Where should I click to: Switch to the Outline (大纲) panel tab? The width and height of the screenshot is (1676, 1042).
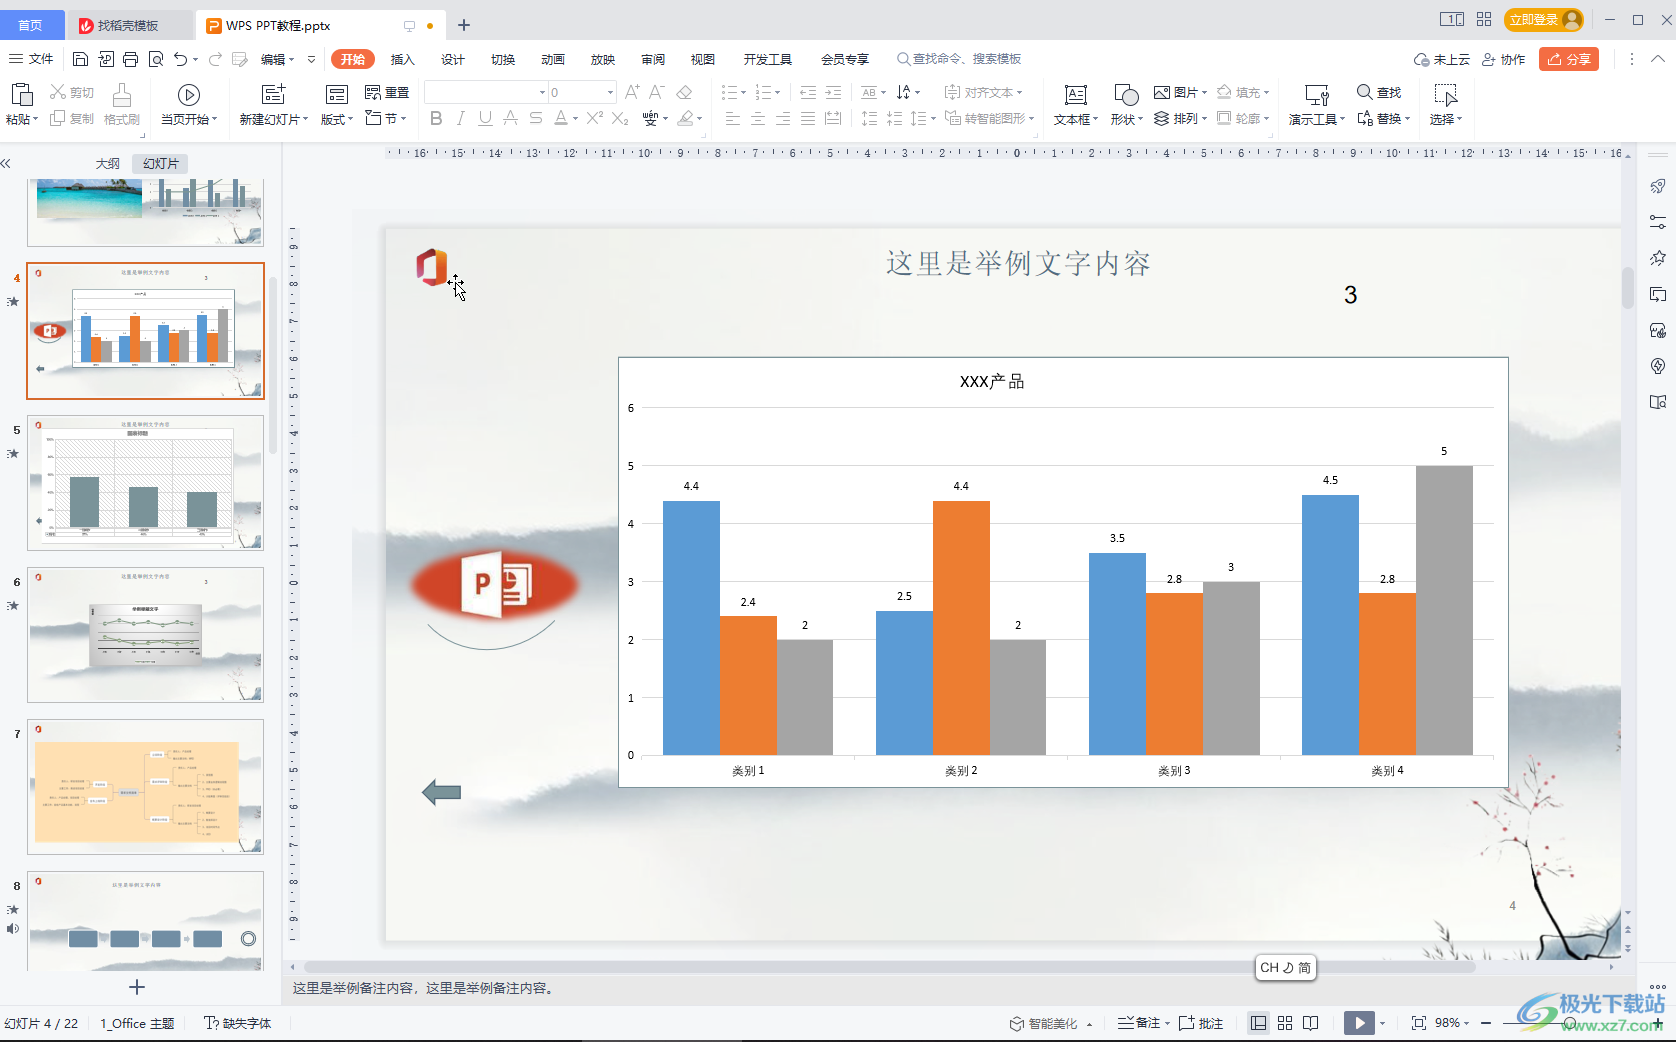(x=107, y=163)
